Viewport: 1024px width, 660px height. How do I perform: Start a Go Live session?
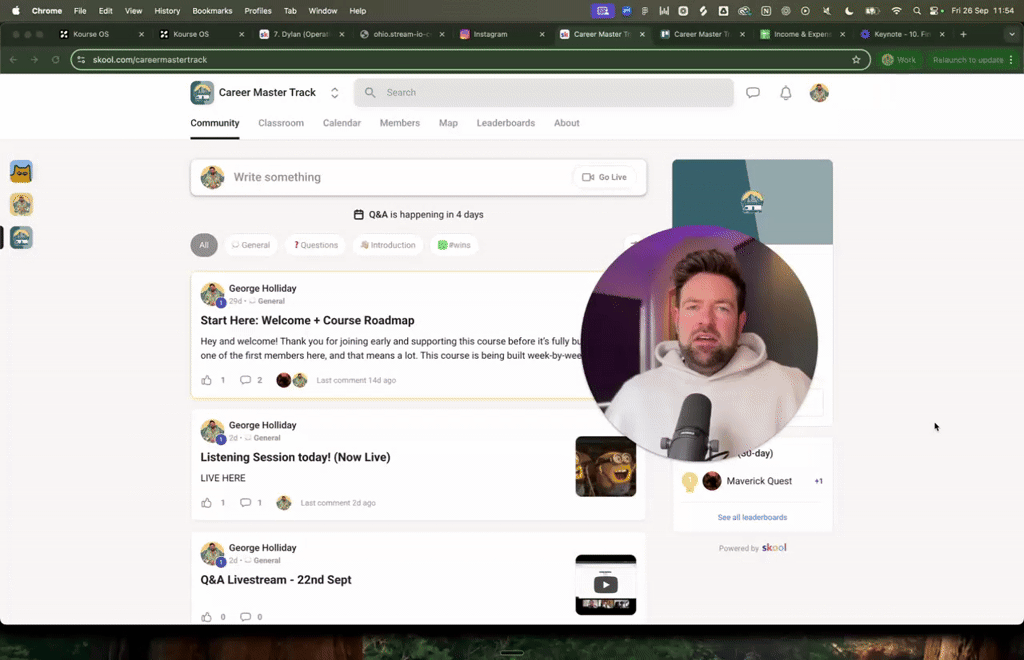[604, 177]
